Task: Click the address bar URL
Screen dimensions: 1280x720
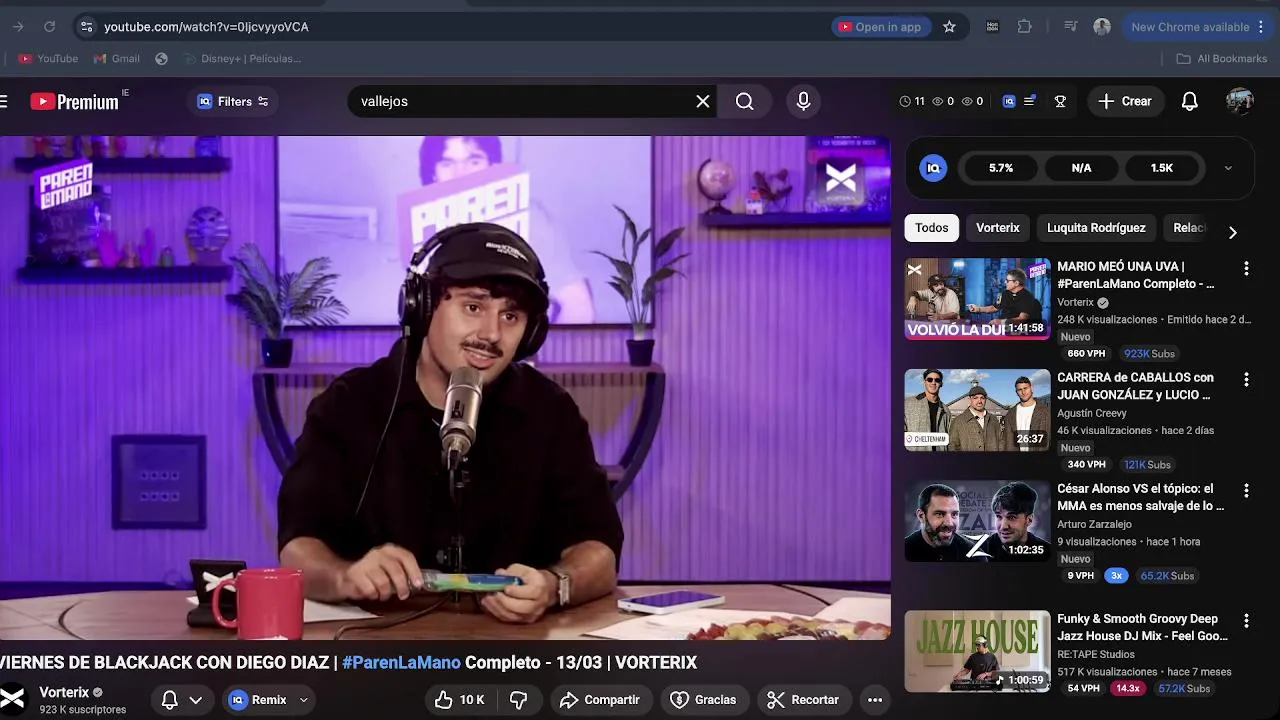Action: (x=206, y=27)
